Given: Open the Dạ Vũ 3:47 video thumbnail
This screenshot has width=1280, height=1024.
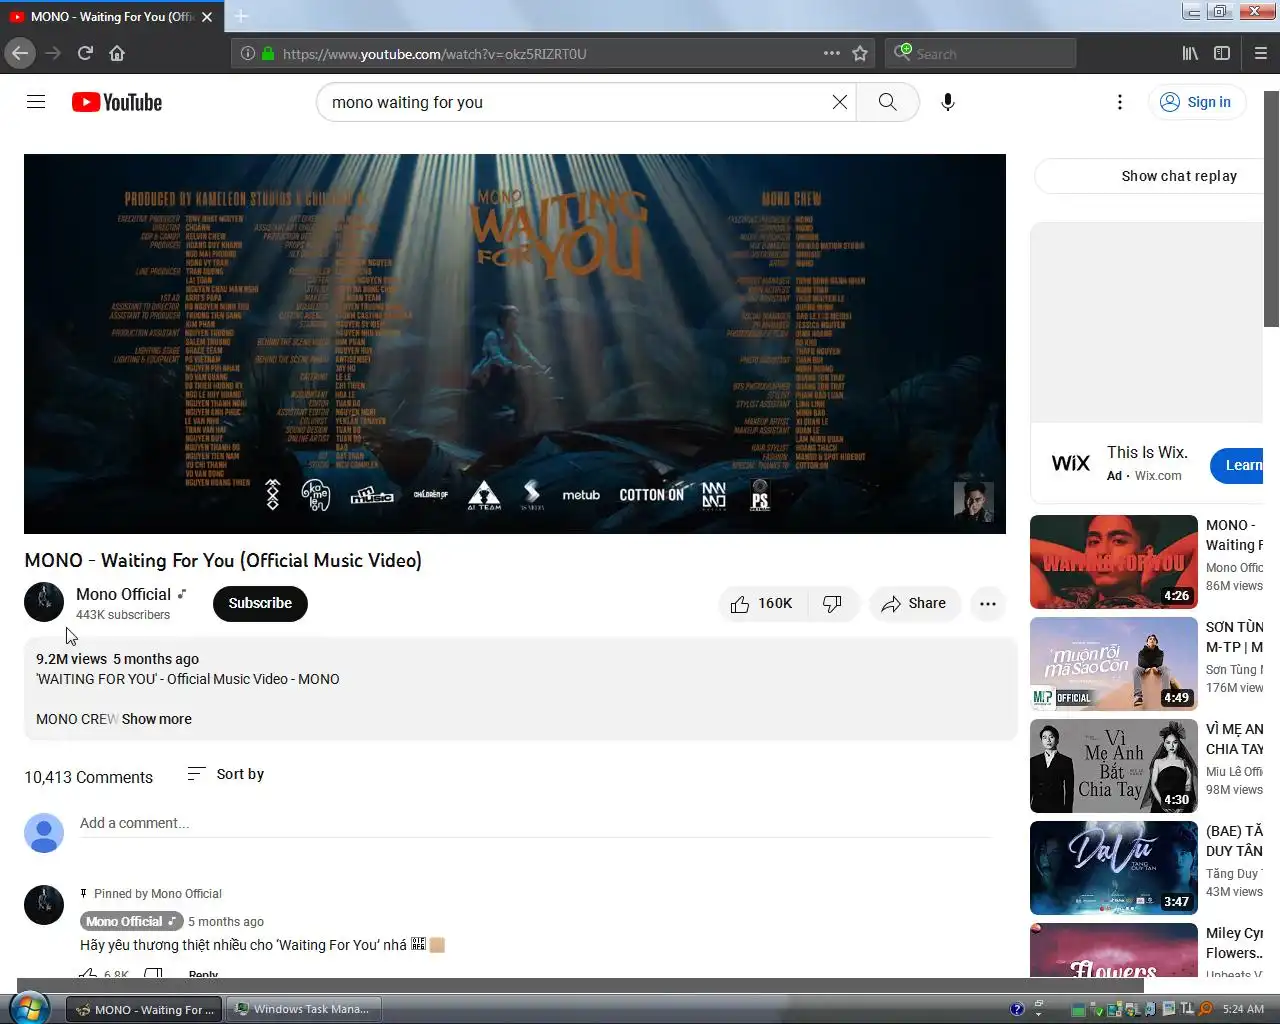Looking at the screenshot, I should (1114, 868).
